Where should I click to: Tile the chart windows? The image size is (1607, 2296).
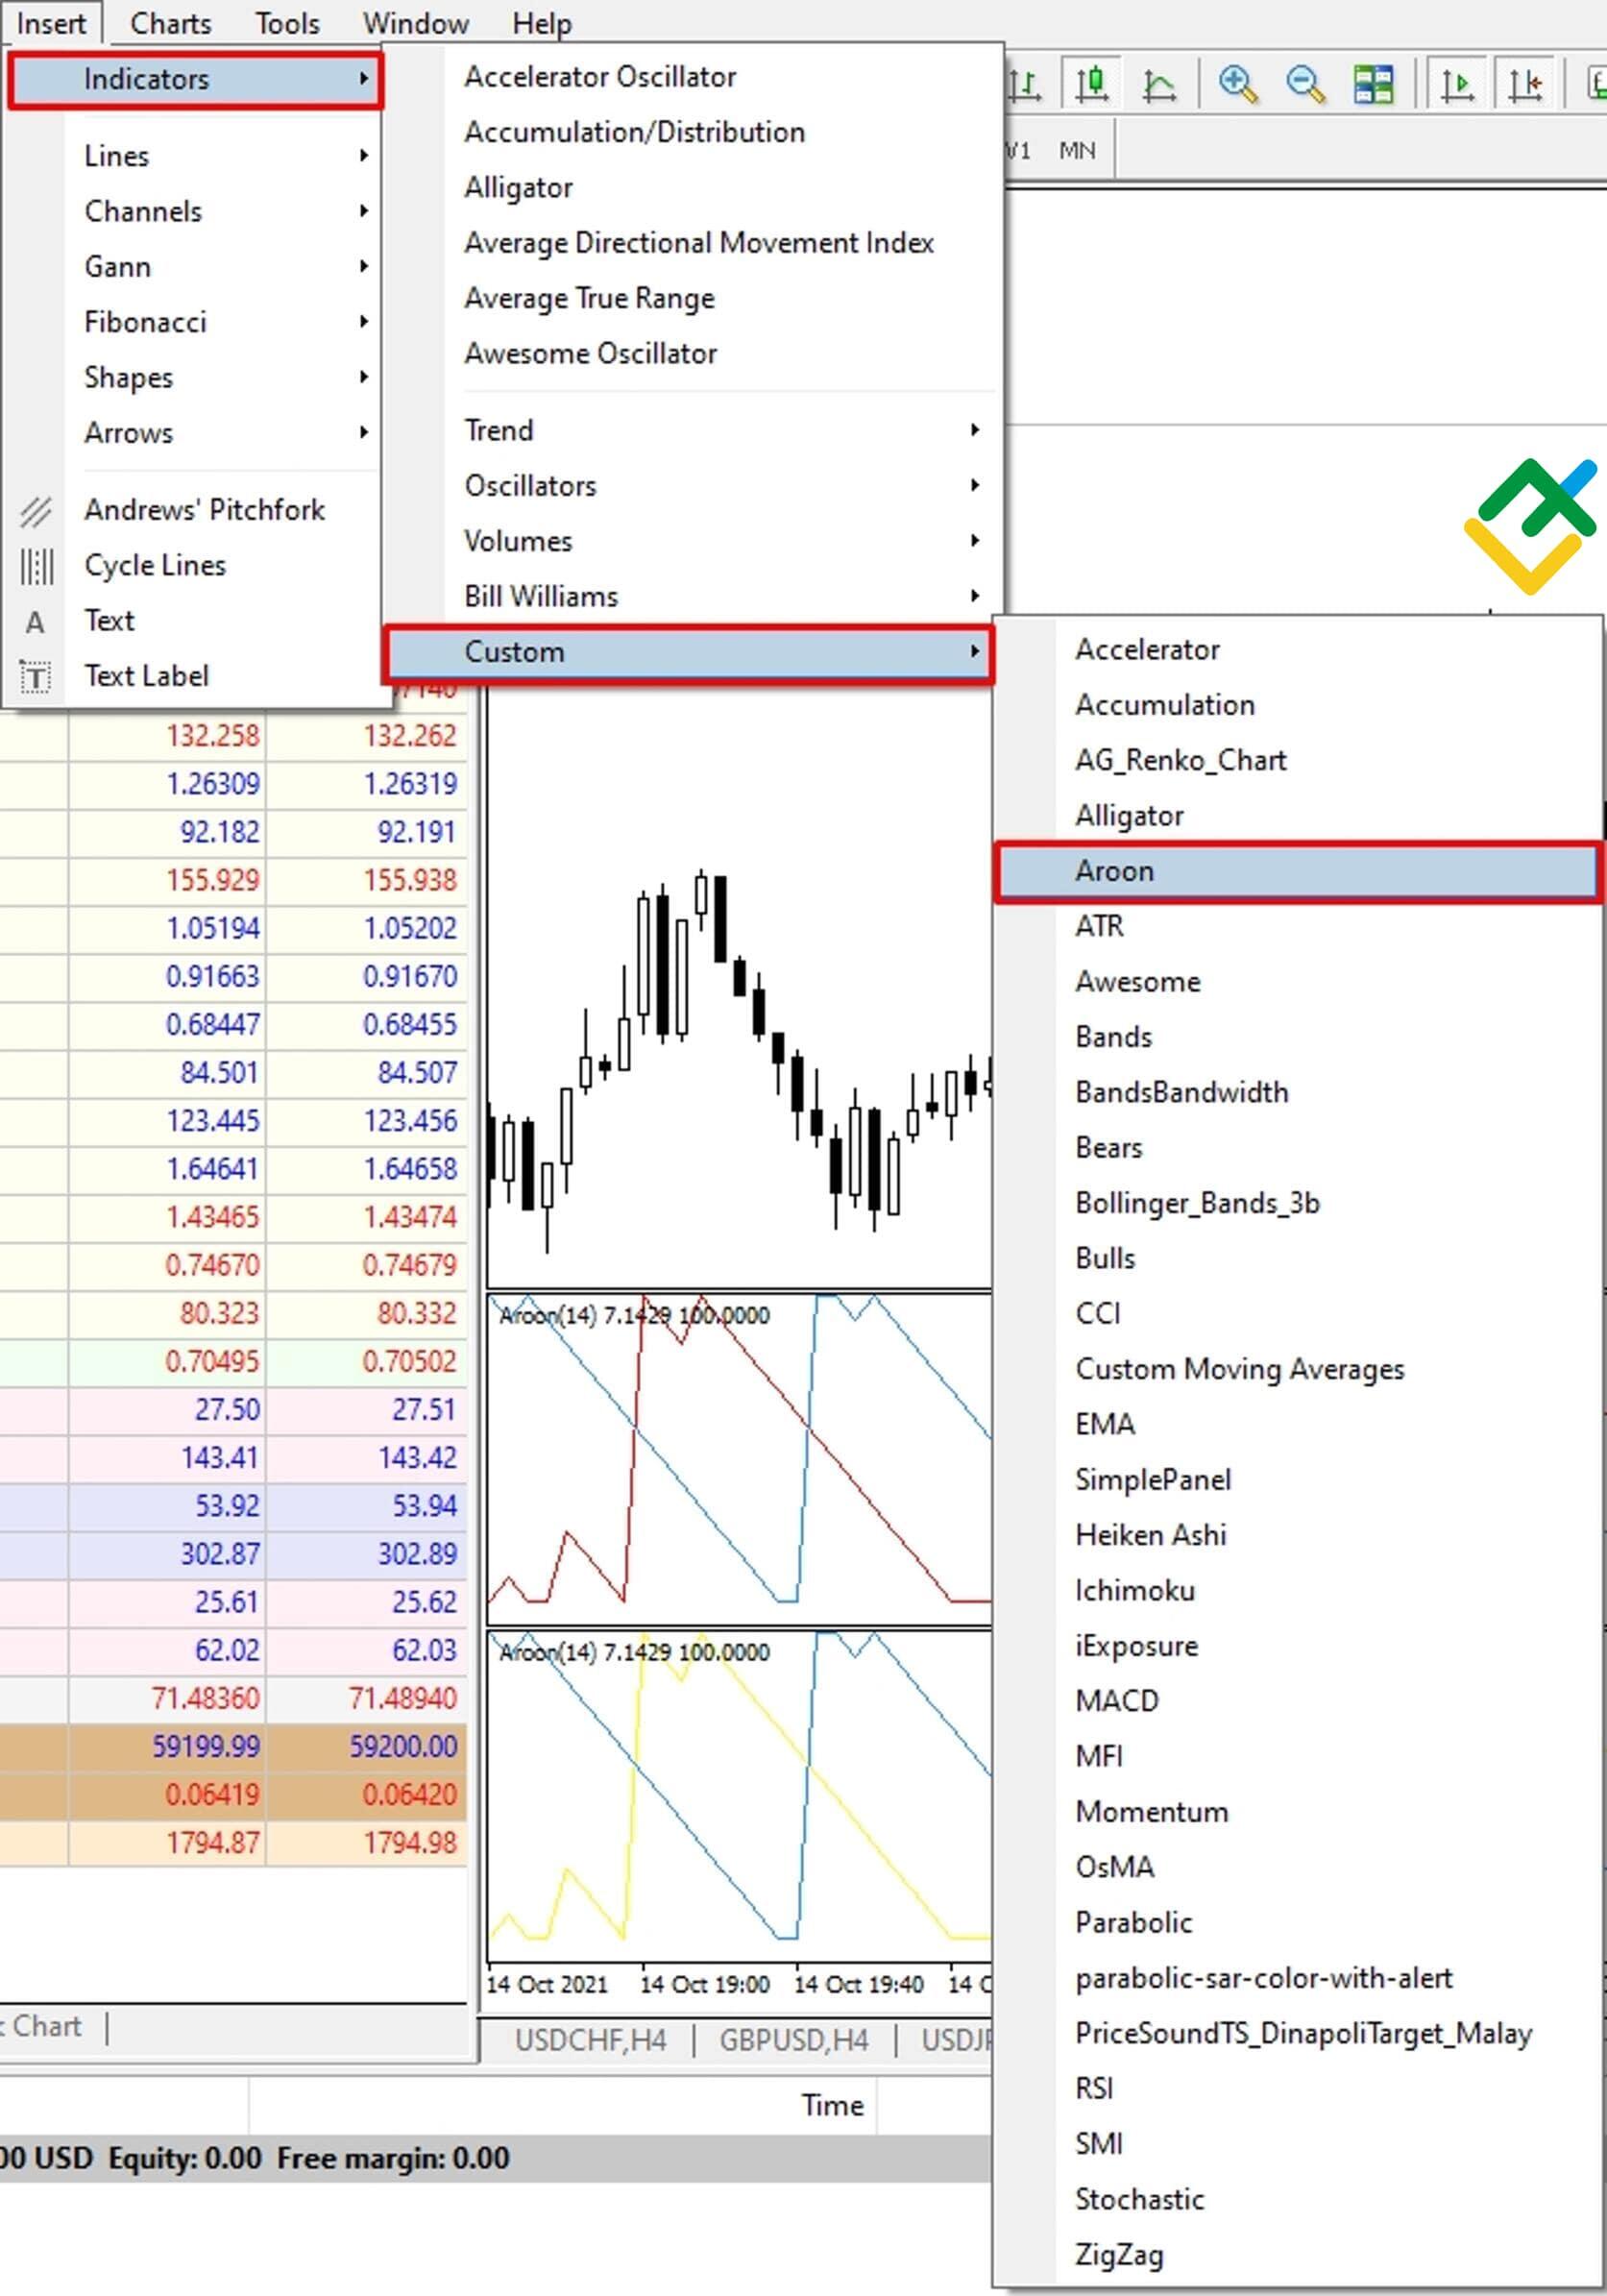point(1372,85)
